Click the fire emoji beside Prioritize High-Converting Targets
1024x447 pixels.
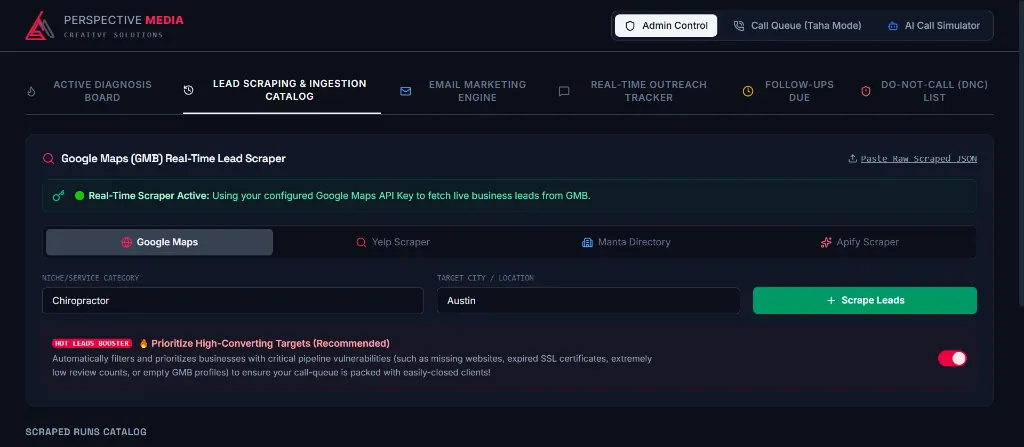[x=143, y=343]
